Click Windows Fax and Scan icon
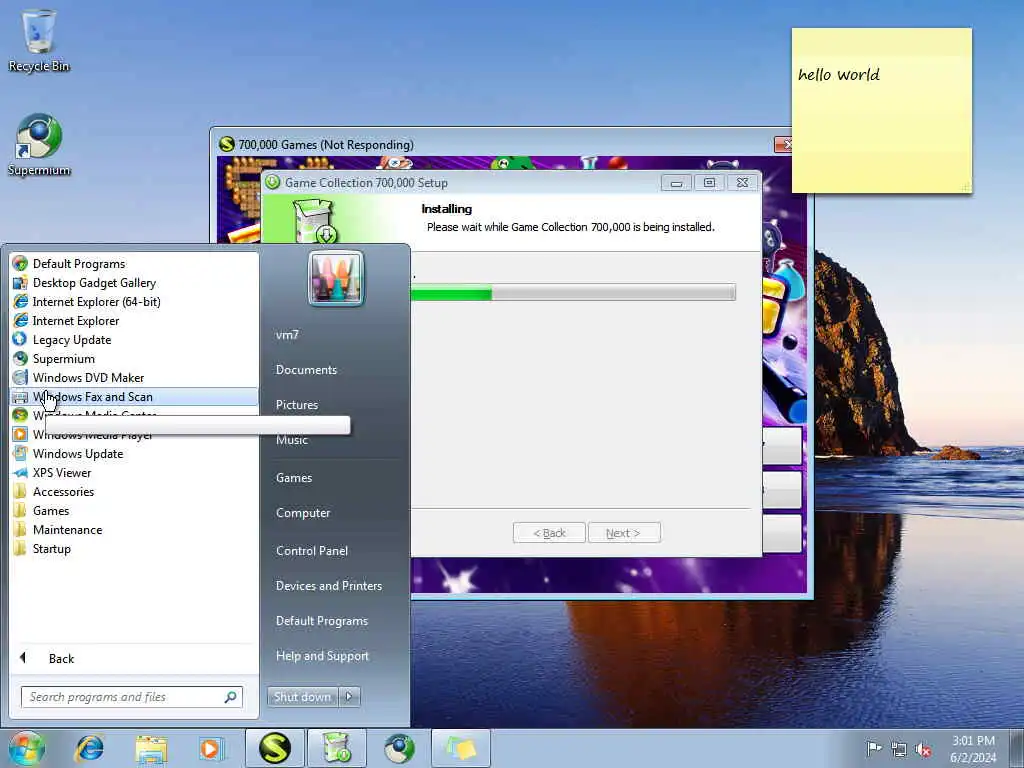The image size is (1024, 768). click(20, 397)
